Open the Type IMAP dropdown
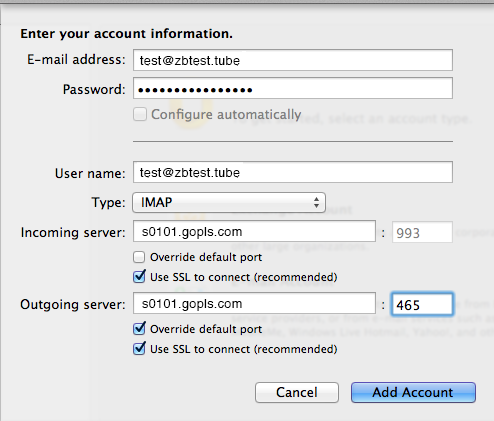 coord(229,202)
